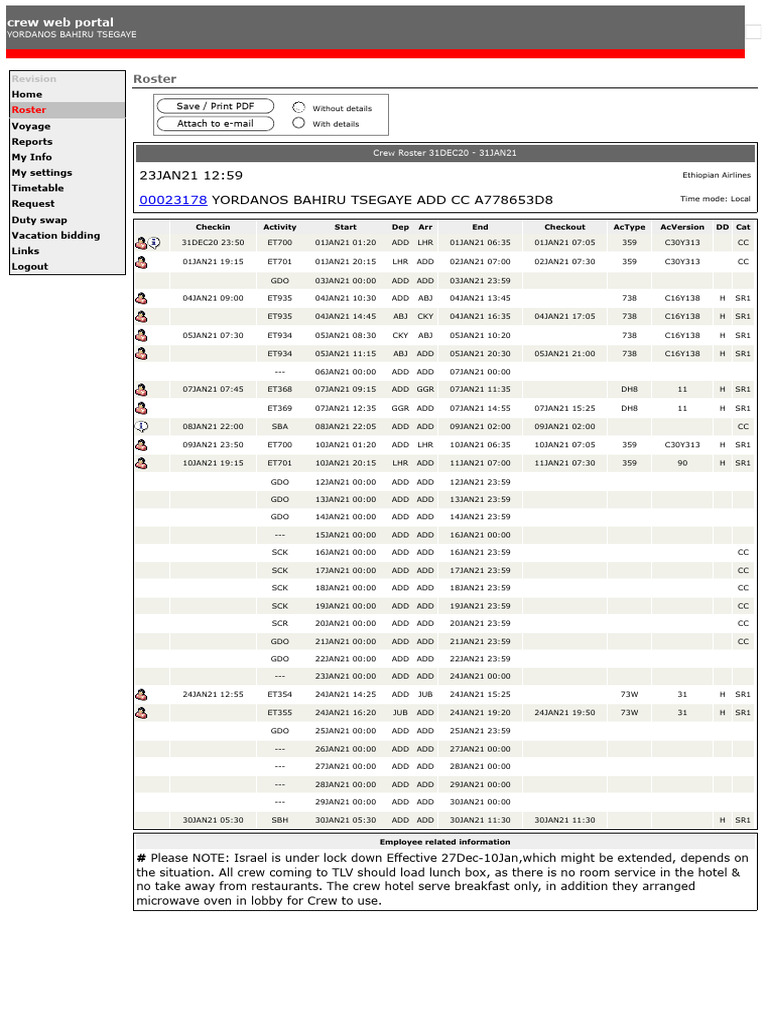Click the Employee related information heading
Image resolution: width=768 pixels, height=1024 pixels.
pyautogui.click(x=445, y=842)
